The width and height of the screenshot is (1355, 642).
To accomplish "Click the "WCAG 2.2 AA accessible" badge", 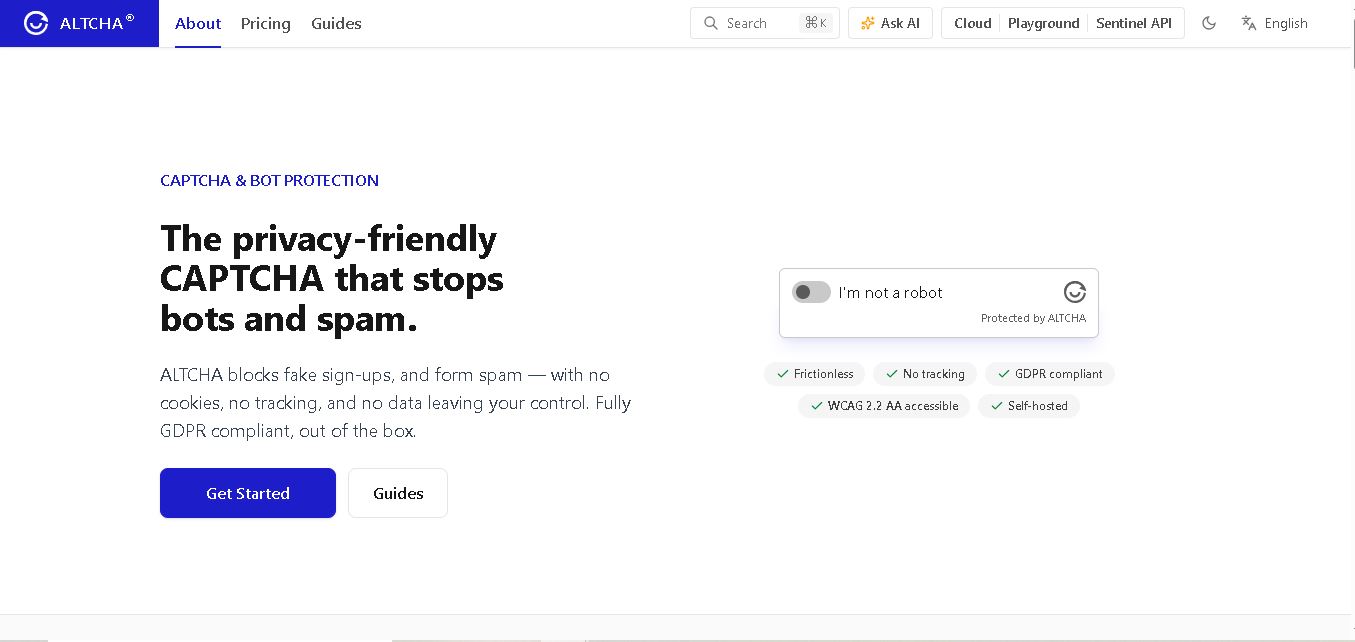I will (883, 406).
